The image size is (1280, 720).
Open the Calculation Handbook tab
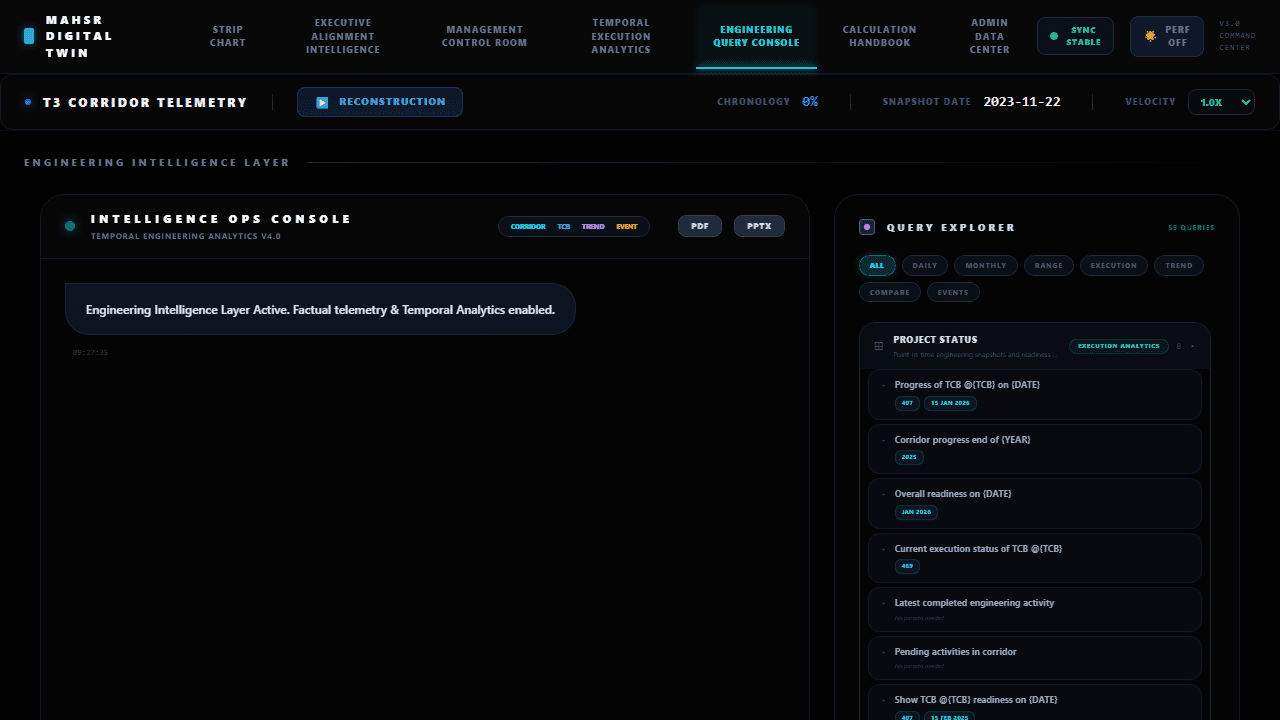pos(880,36)
